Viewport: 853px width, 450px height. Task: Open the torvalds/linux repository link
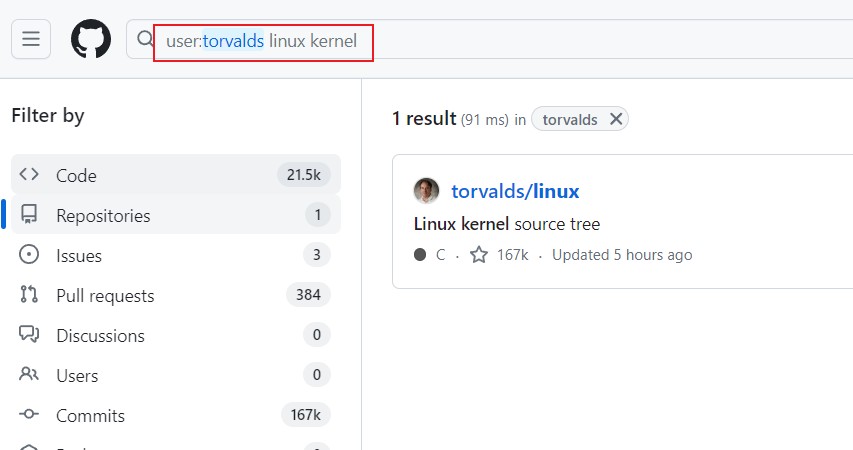point(515,191)
